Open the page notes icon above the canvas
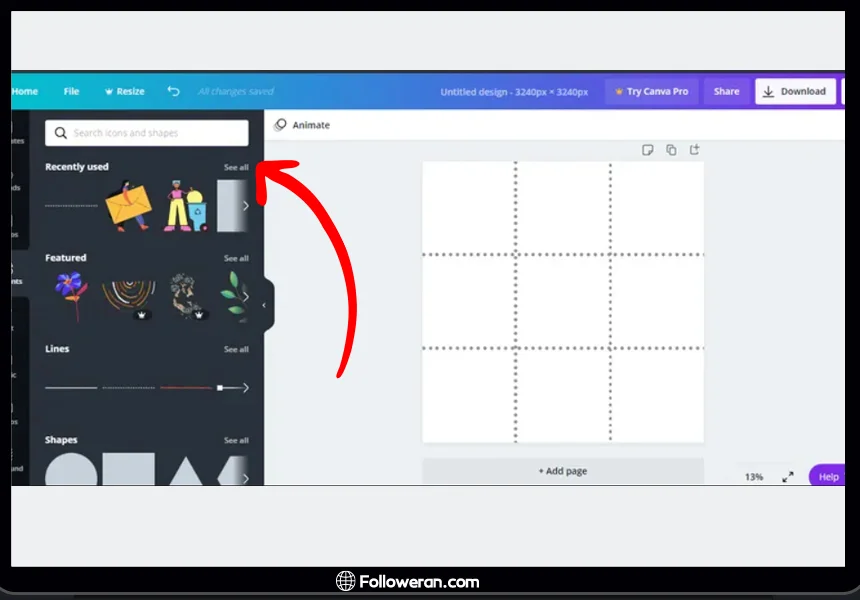Viewport: 860px width, 600px height. (647, 150)
